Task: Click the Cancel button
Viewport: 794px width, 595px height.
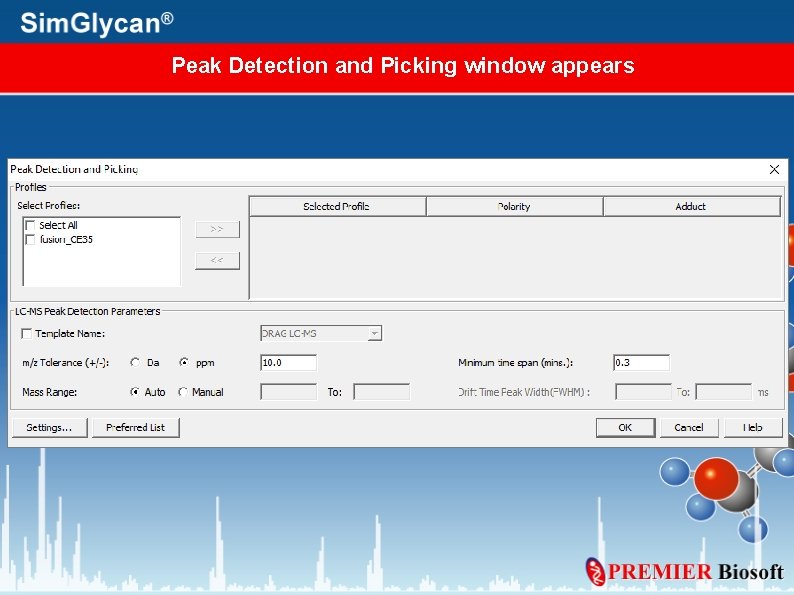Action: [x=689, y=427]
